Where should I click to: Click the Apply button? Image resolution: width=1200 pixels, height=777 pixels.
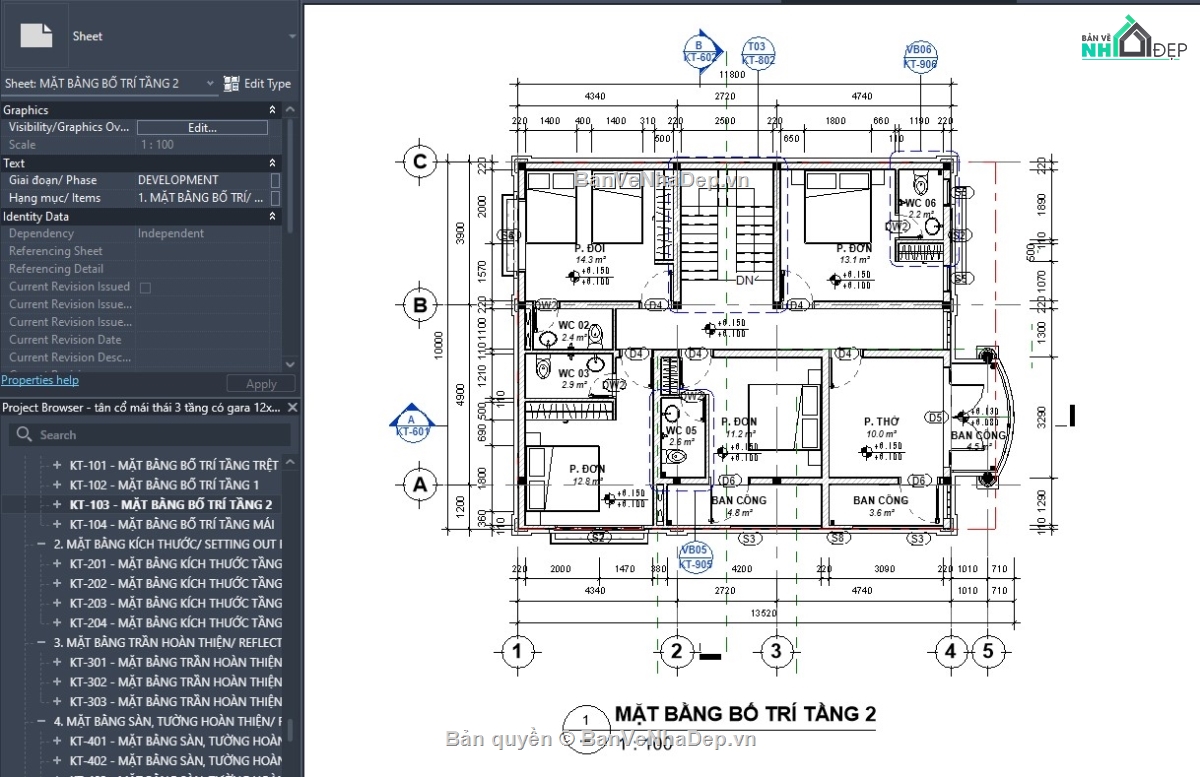click(x=261, y=384)
